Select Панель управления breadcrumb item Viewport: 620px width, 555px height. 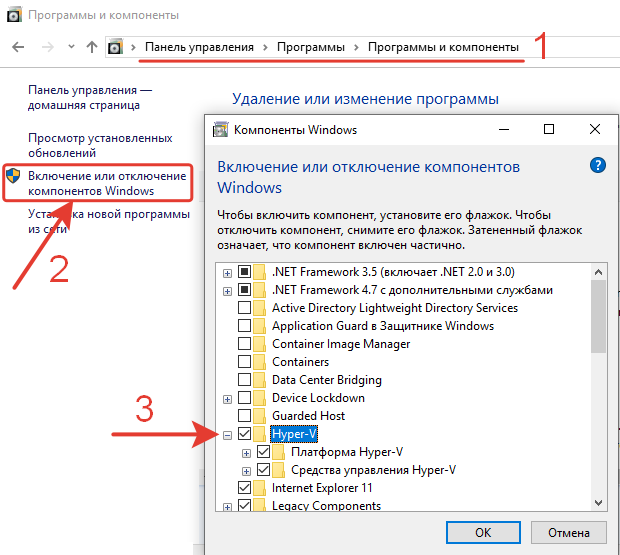tap(199, 47)
